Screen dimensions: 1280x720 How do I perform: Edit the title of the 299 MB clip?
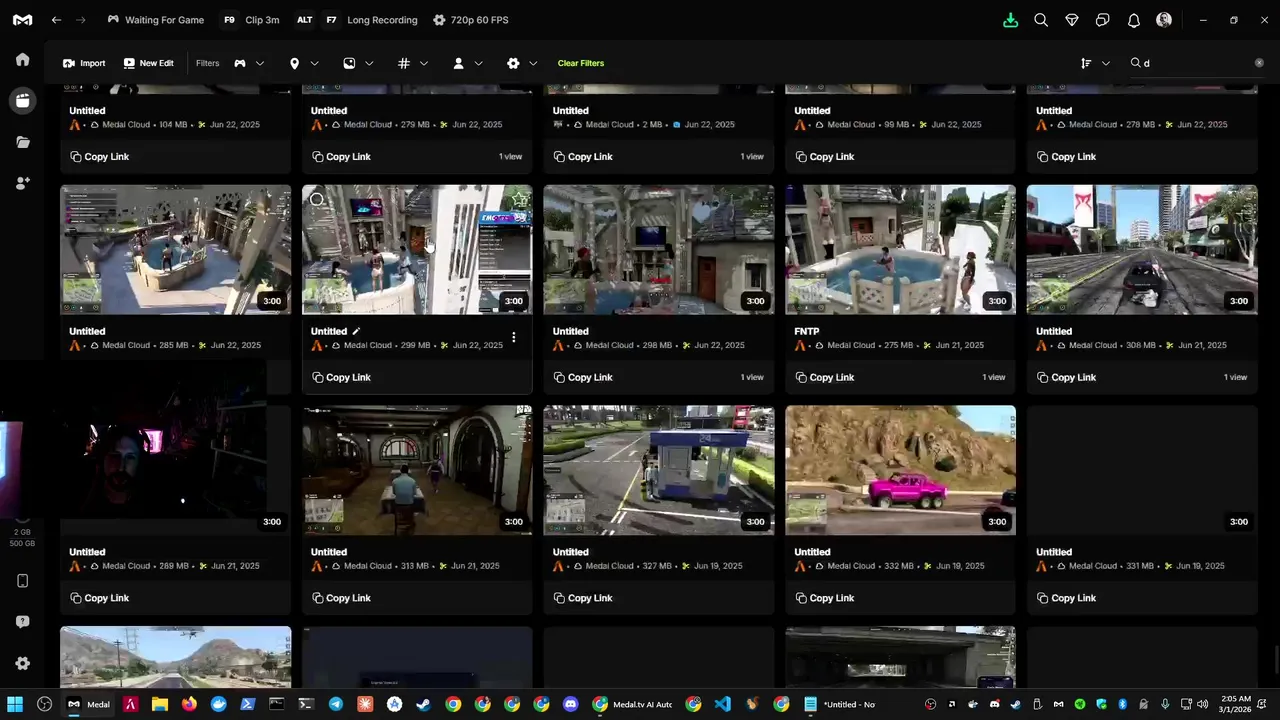click(356, 331)
